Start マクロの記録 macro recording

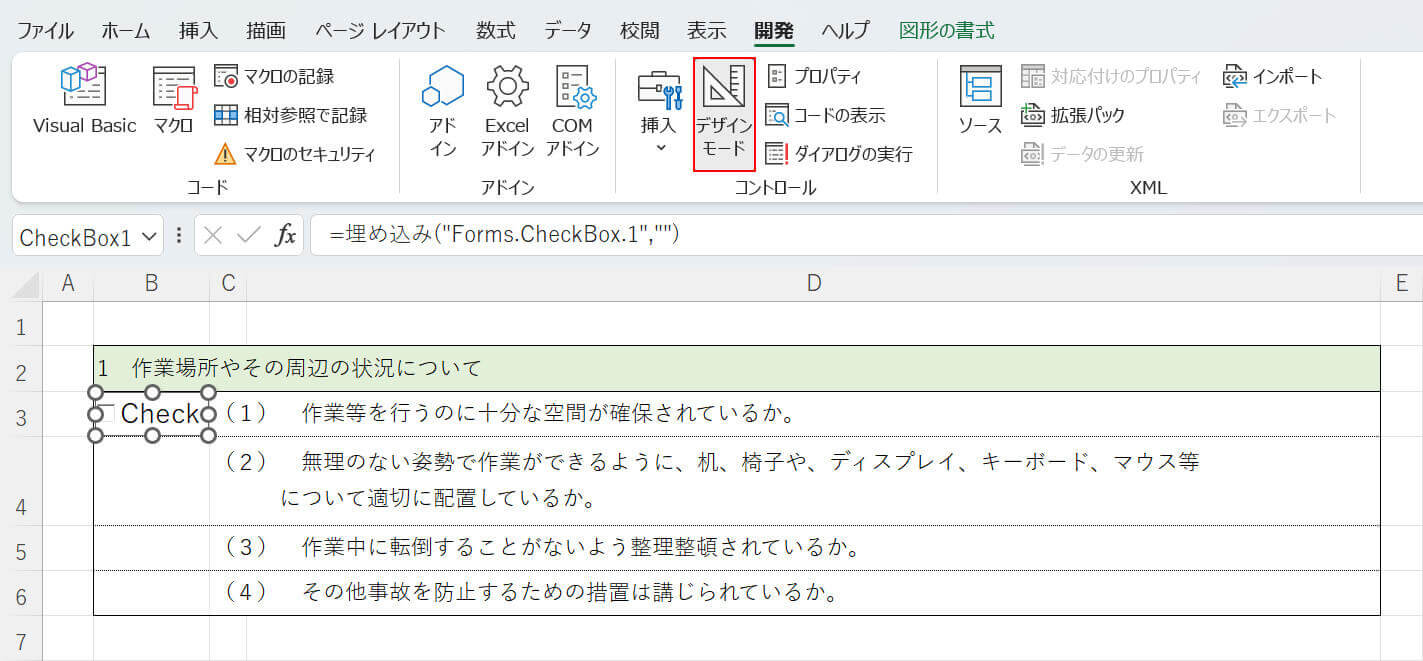click(x=275, y=76)
